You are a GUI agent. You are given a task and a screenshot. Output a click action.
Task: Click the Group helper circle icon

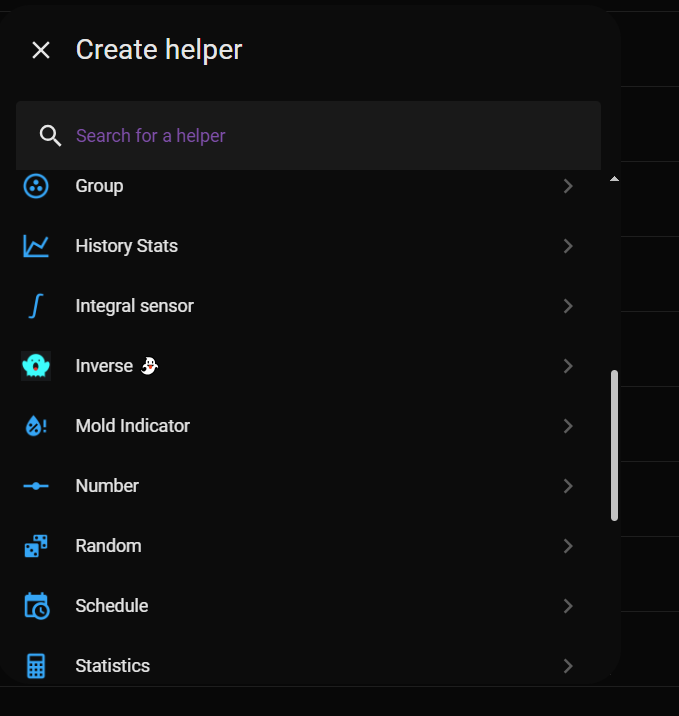(36, 186)
